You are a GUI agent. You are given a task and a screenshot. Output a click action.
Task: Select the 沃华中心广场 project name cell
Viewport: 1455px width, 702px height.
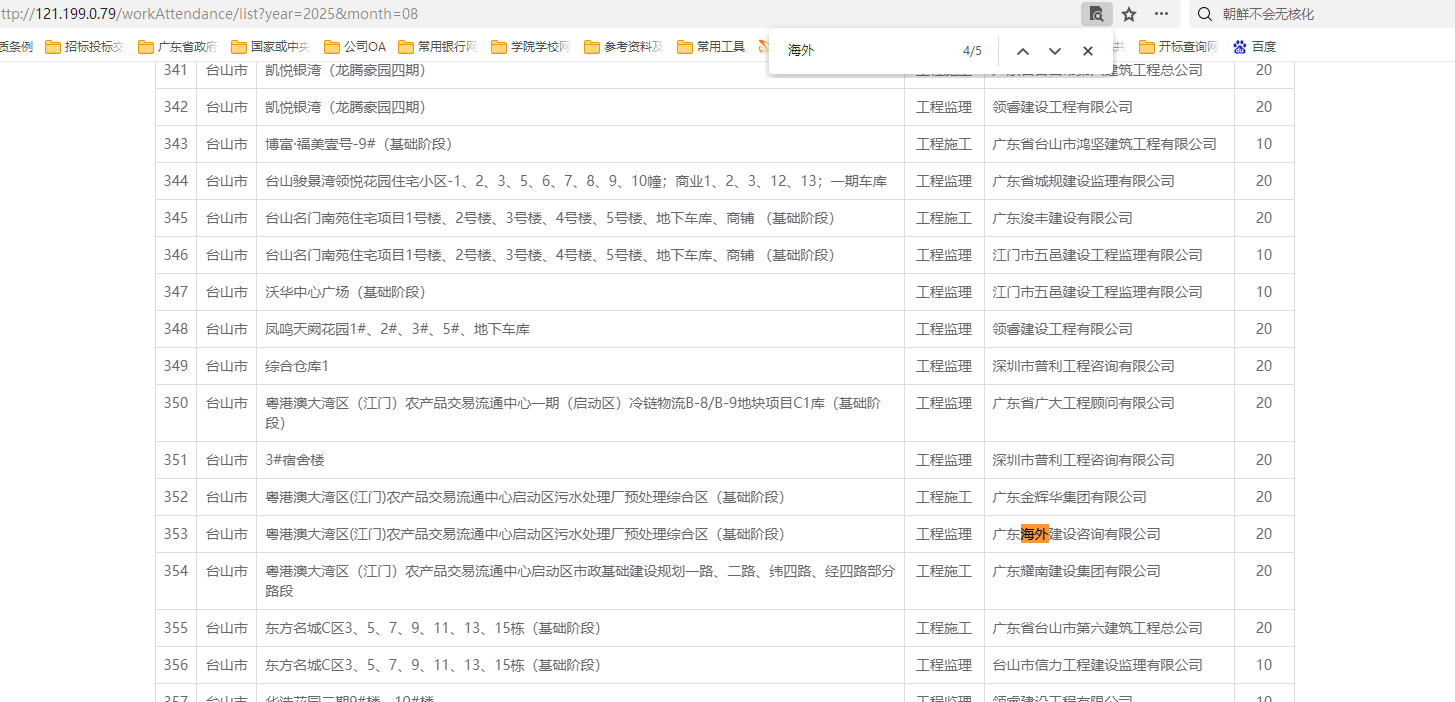(x=345, y=292)
